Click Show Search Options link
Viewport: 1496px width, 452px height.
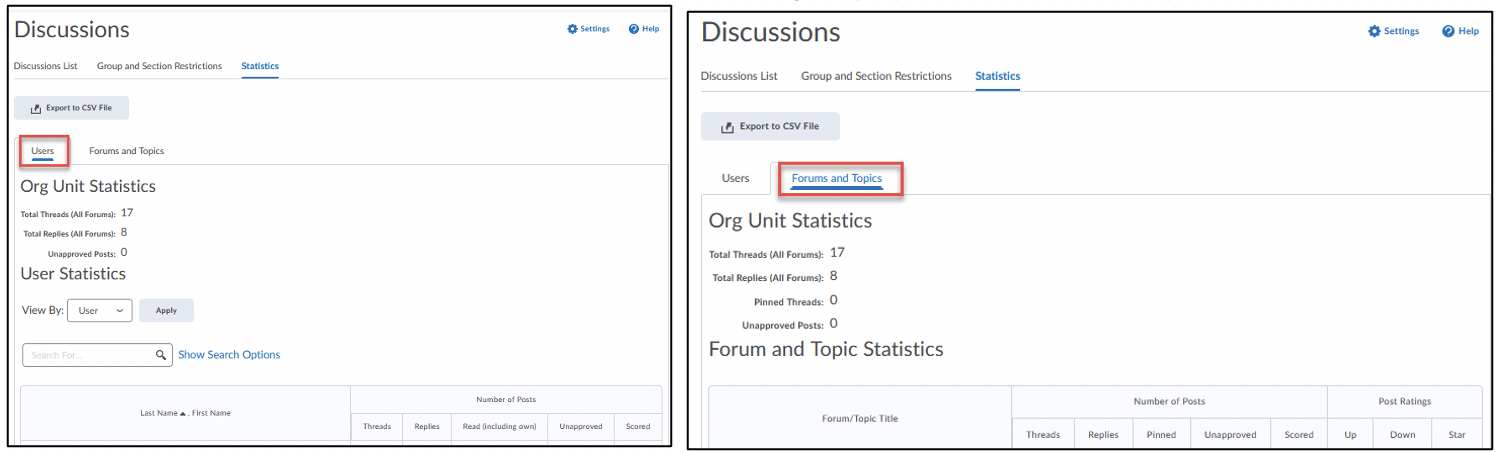pos(229,355)
